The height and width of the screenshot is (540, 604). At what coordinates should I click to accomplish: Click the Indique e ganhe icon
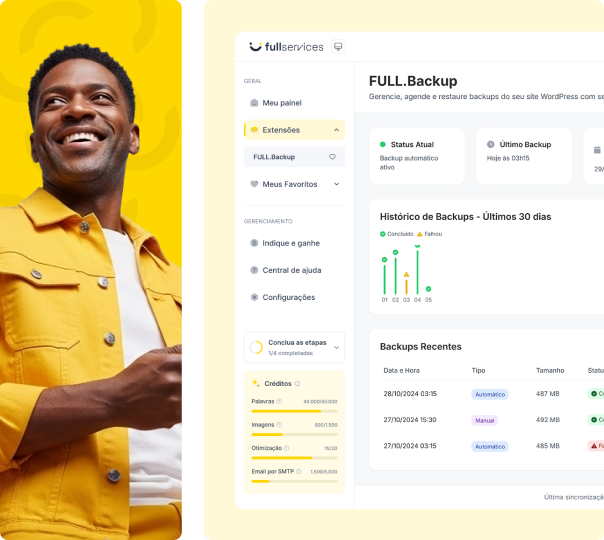[254, 243]
